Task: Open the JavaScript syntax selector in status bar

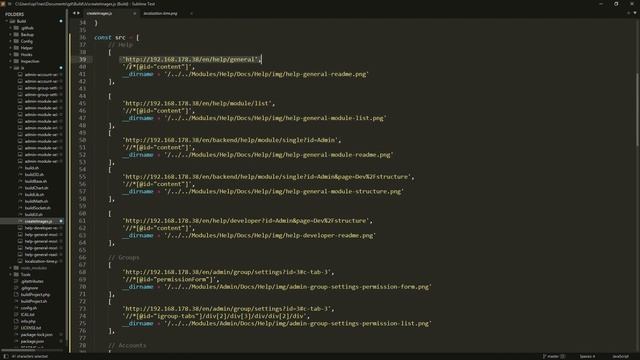Action: [x=620, y=356]
